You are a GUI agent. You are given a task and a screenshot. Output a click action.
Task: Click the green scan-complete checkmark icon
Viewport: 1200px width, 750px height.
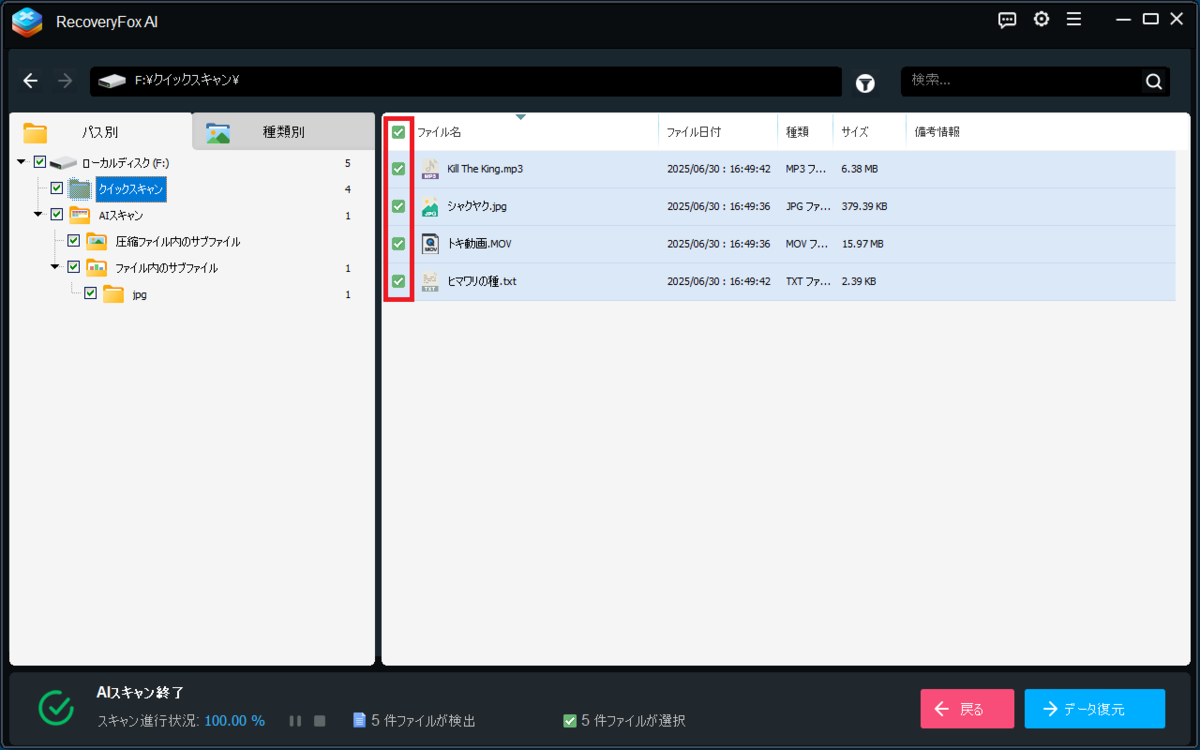point(56,707)
